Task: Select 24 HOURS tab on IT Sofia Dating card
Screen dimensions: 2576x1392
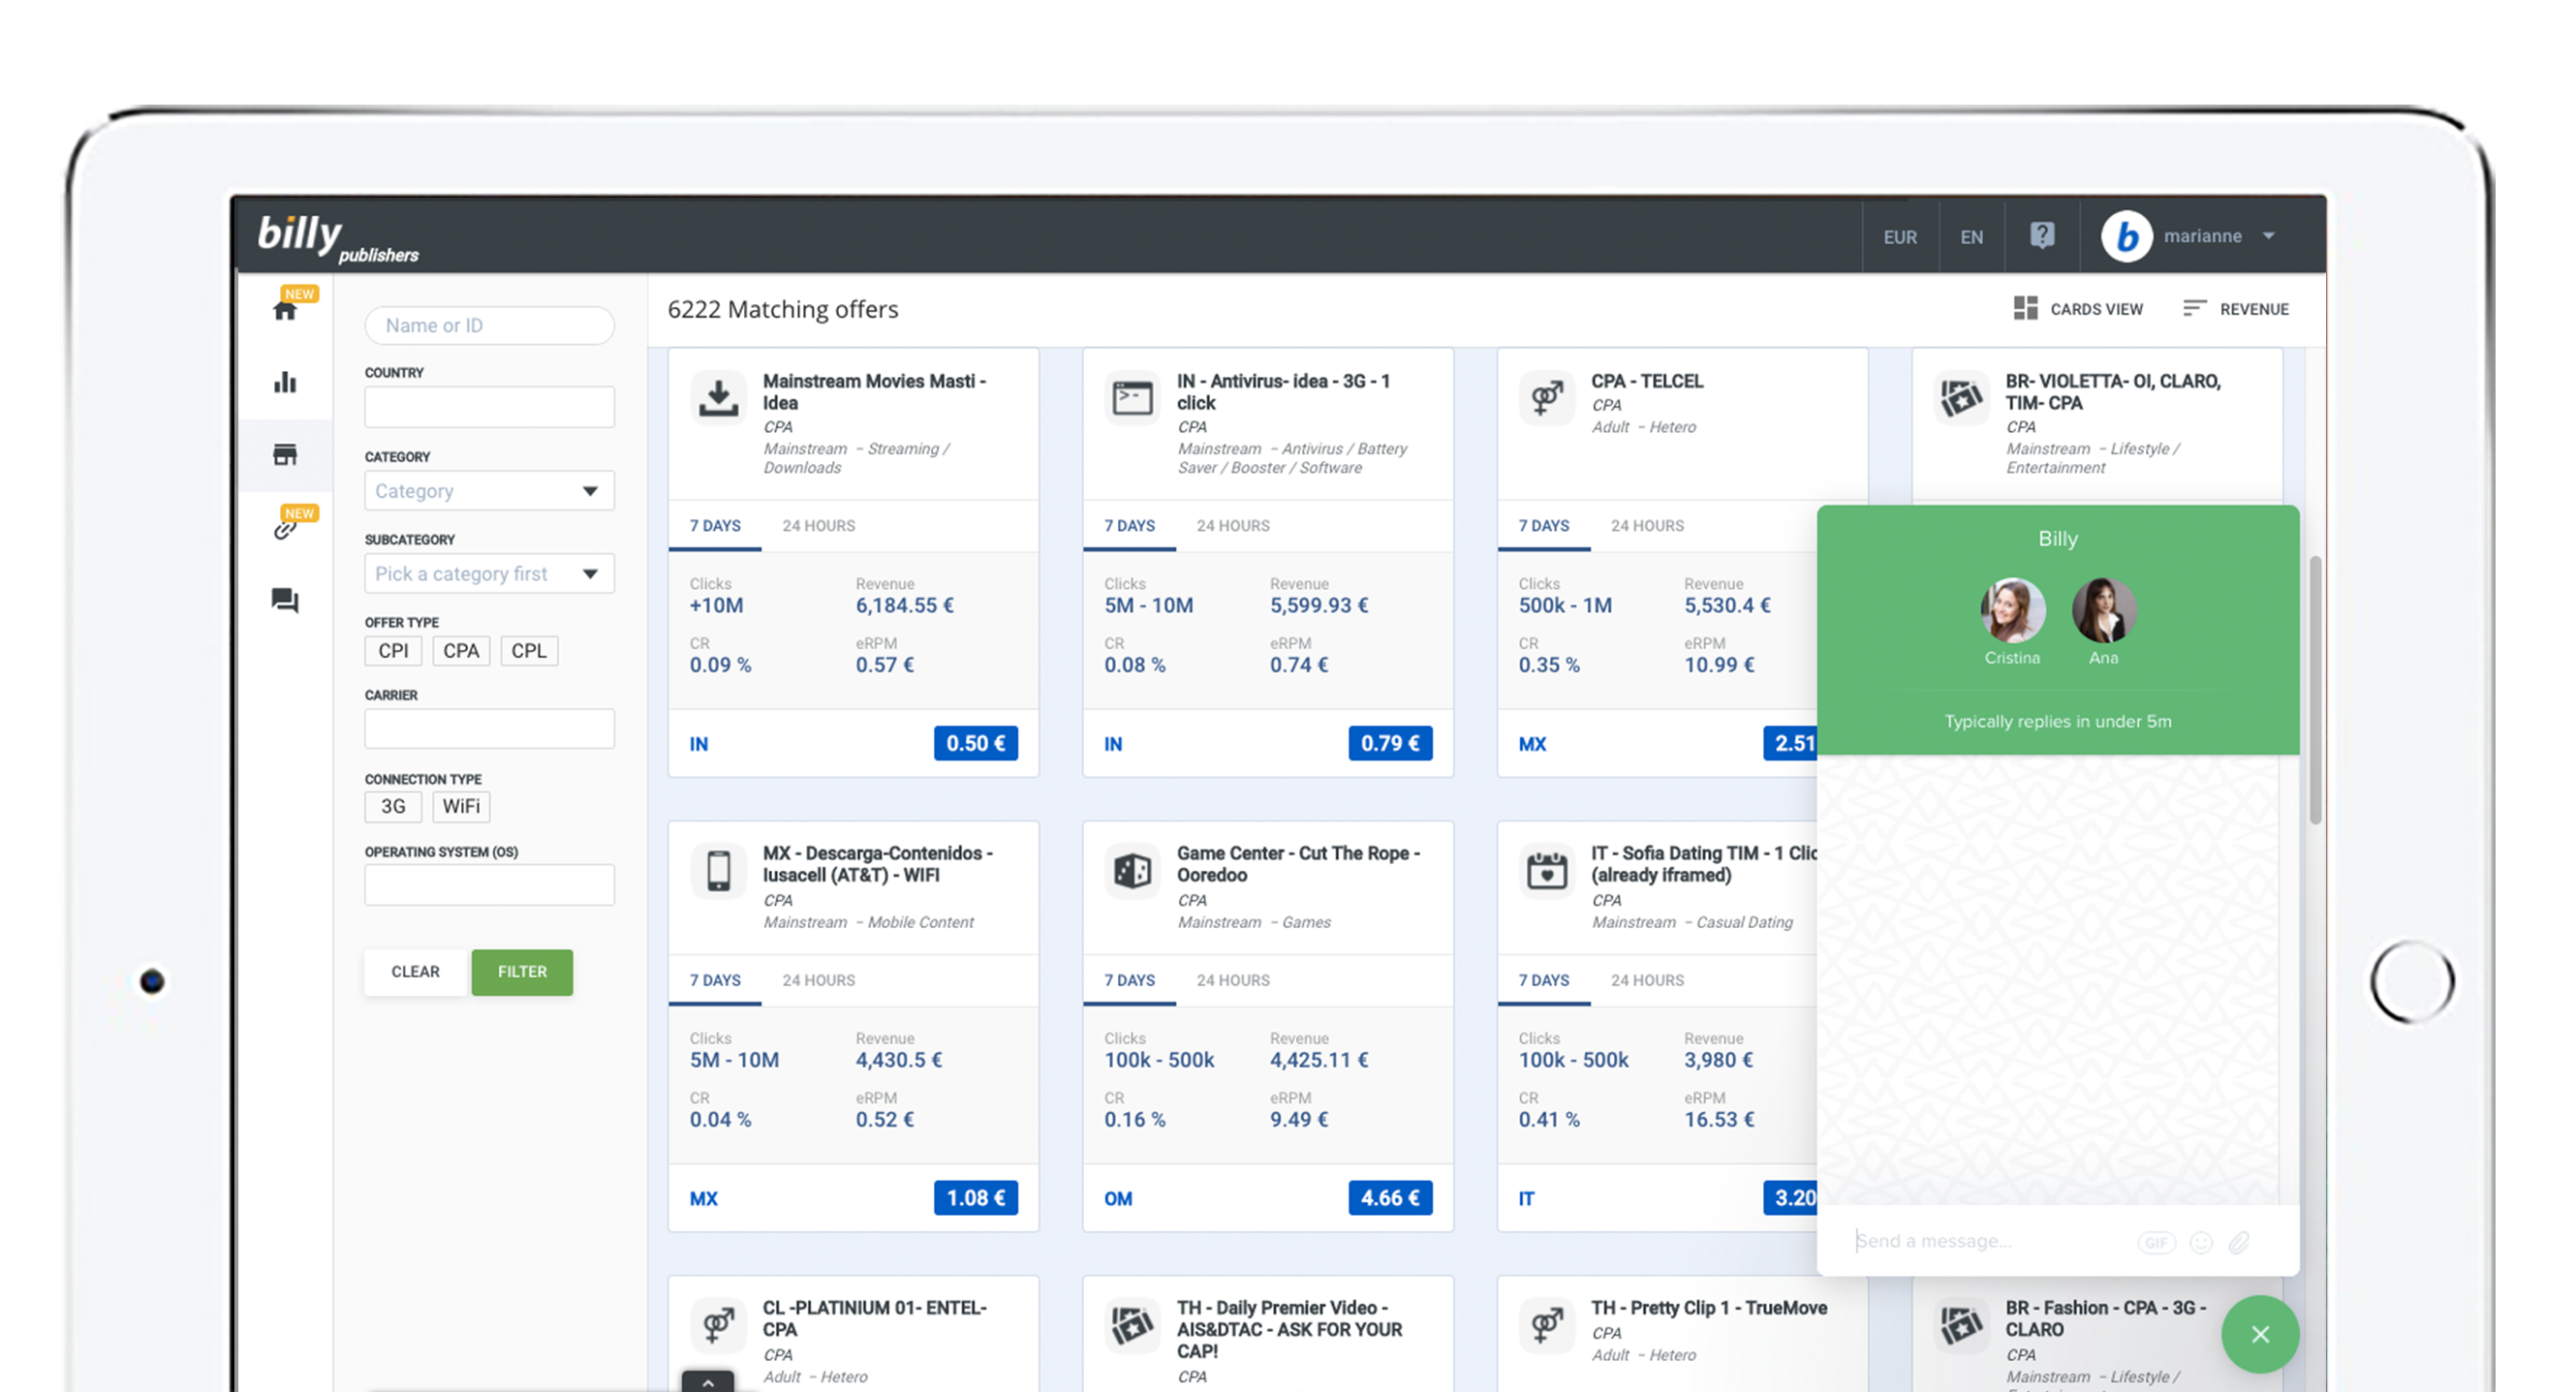Action: point(1647,981)
